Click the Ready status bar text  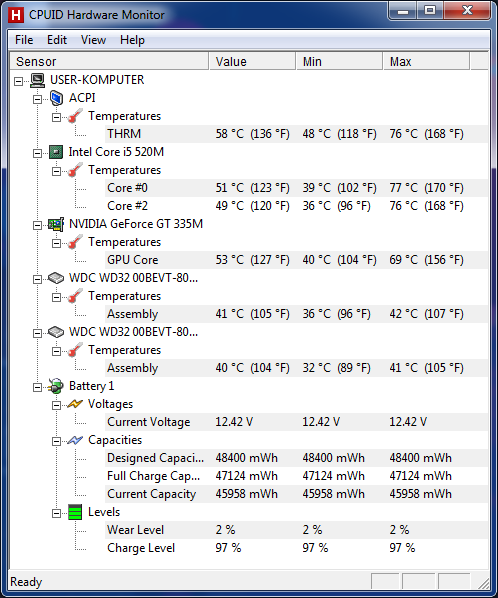click(x=26, y=582)
